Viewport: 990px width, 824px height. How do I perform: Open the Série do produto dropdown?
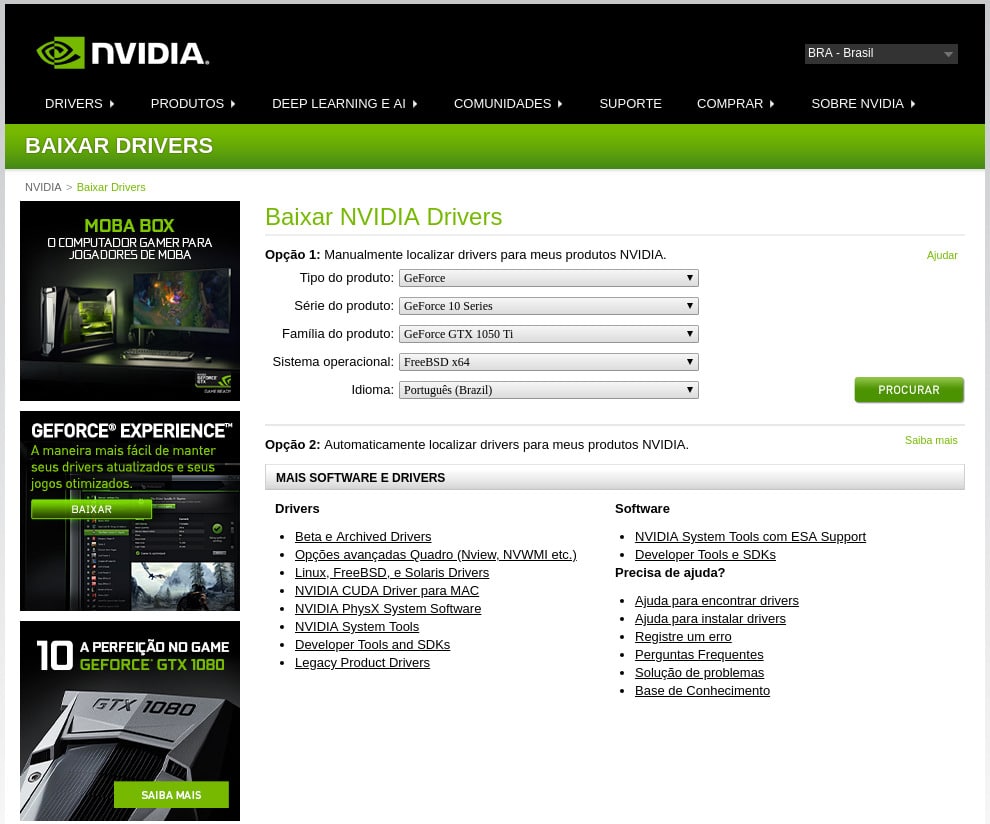pyautogui.click(x=548, y=306)
